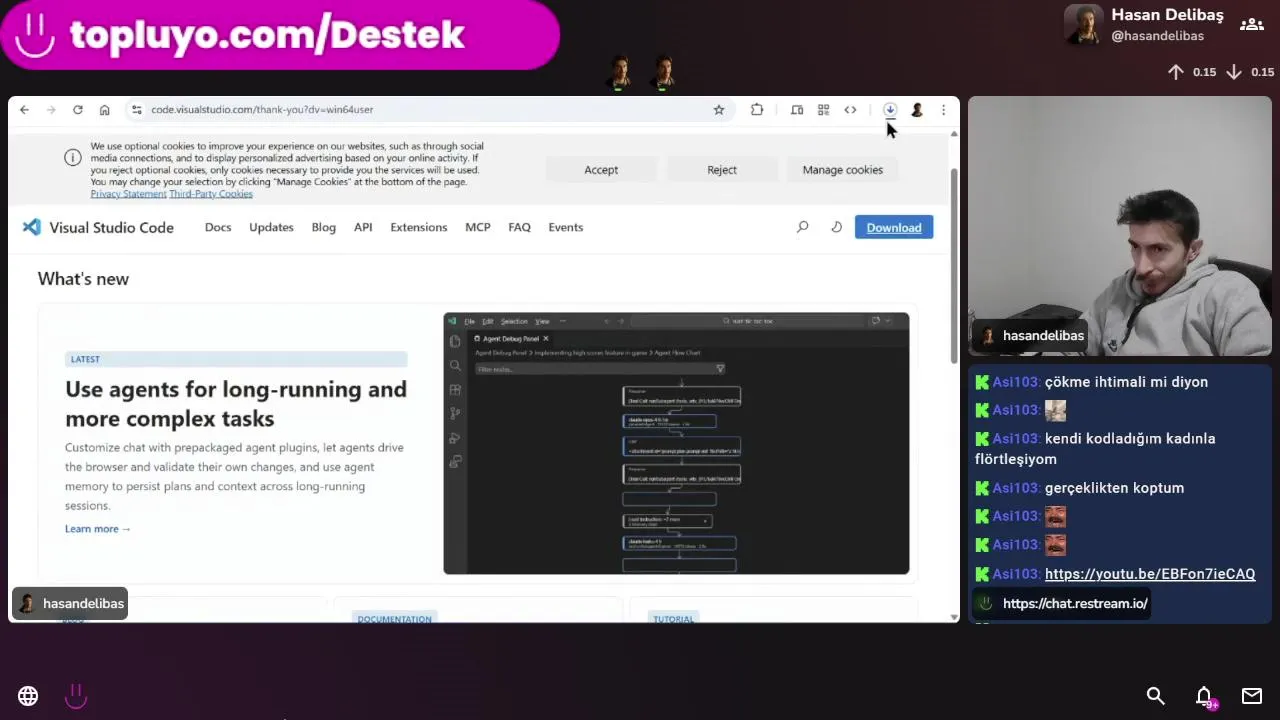Open Manage cookies
This screenshot has height=720, width=1280.
[x=842, y=170]
